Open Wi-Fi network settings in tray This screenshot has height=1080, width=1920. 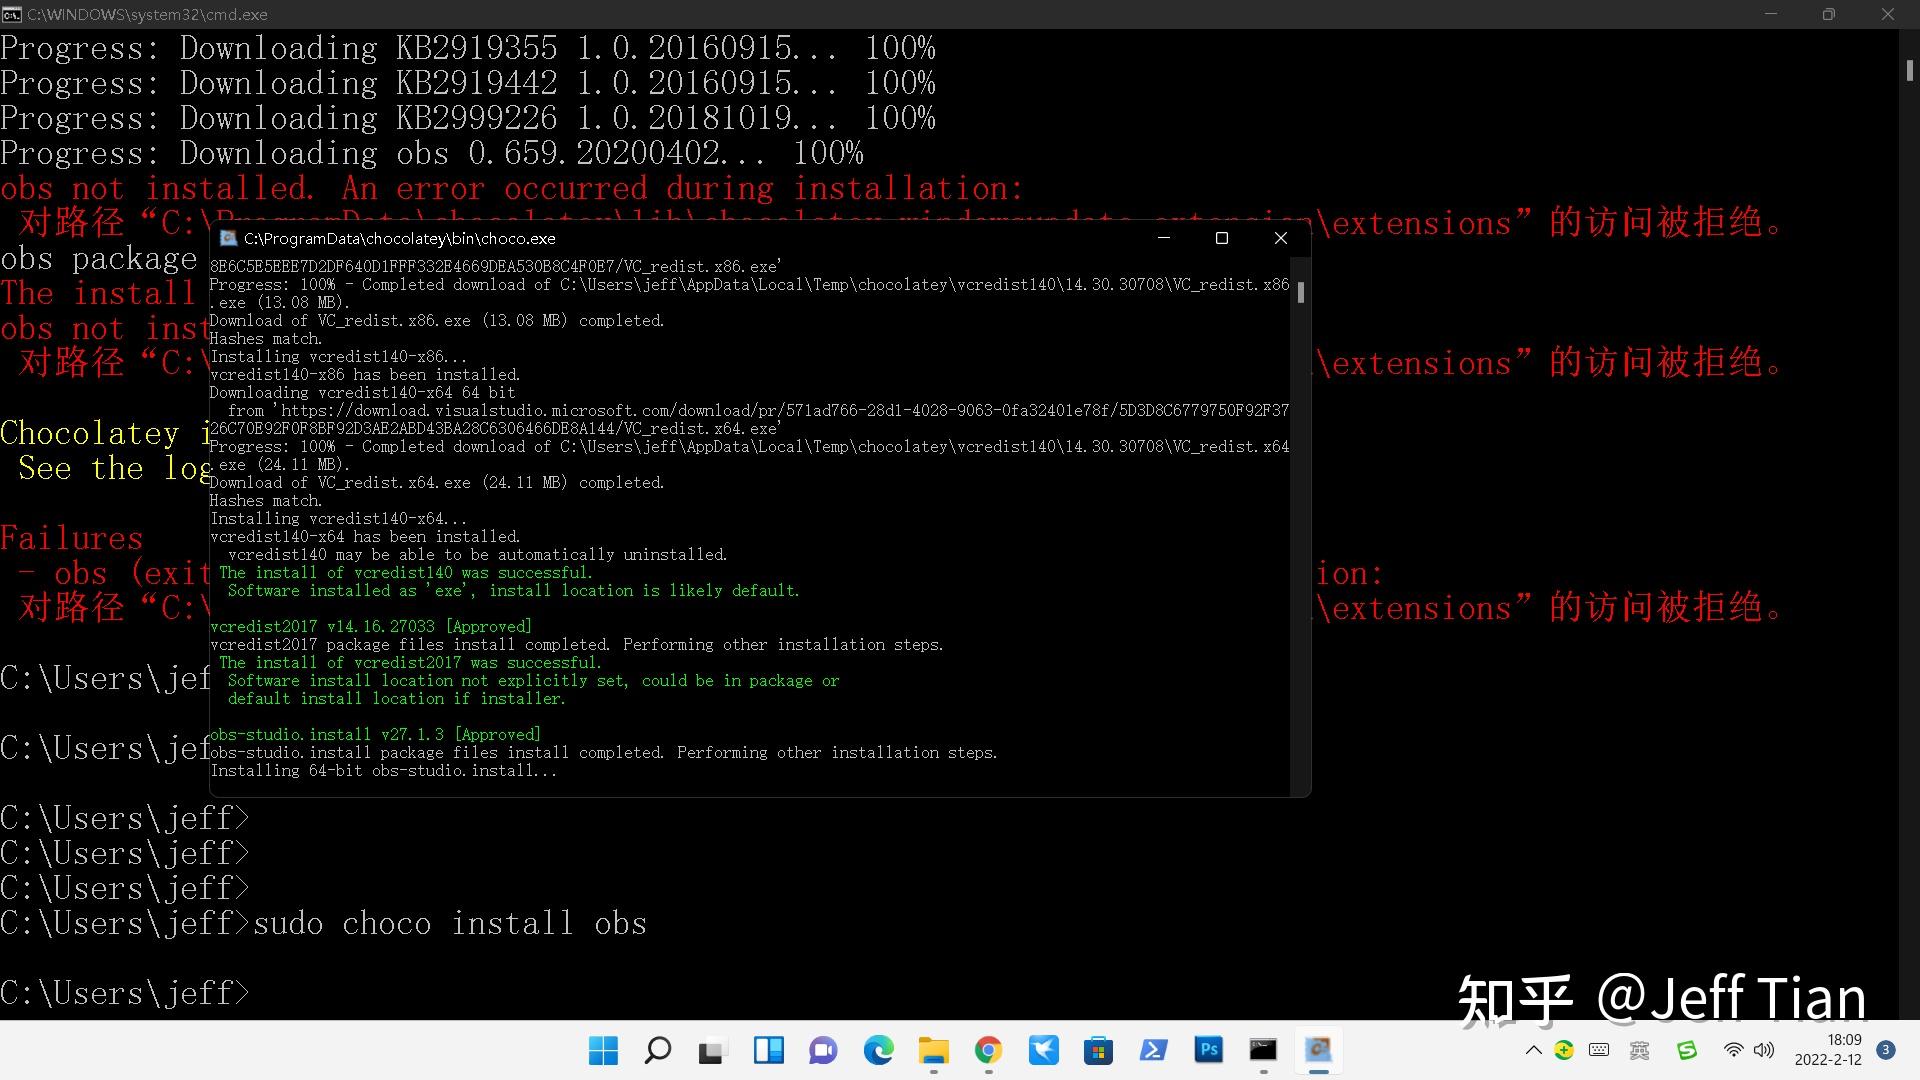(x=1733, y=1050)
